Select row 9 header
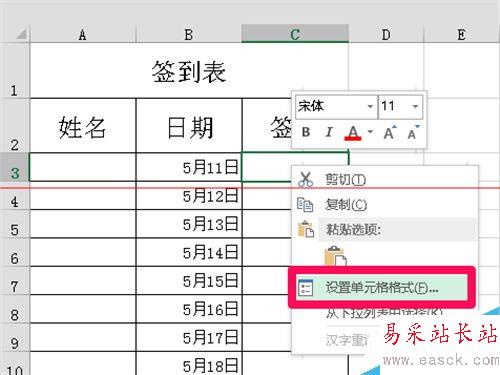The image size is (500, 375). pyautogui.click(x=15, y=338)
